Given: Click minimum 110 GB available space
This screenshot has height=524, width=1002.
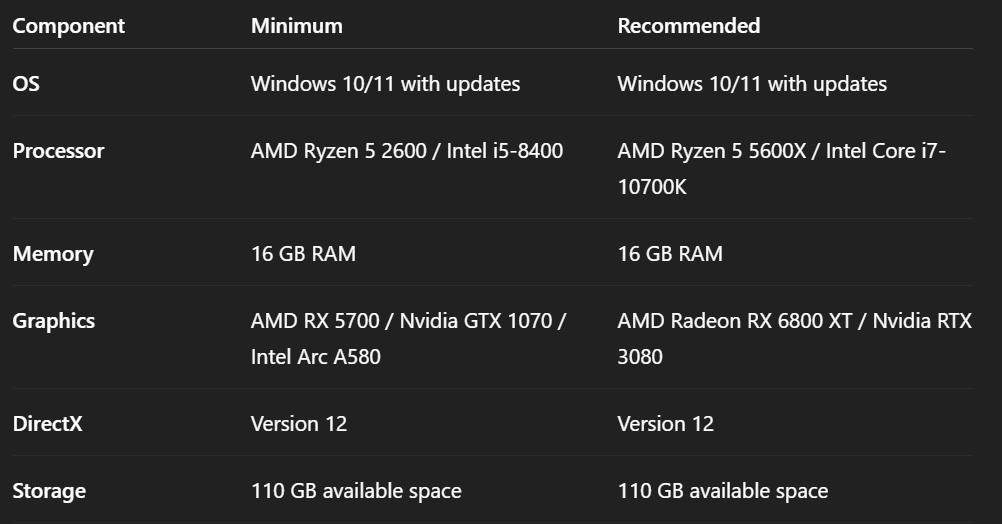Looking at the screenshot, I should pyautogui.click(x=356, y=491).
